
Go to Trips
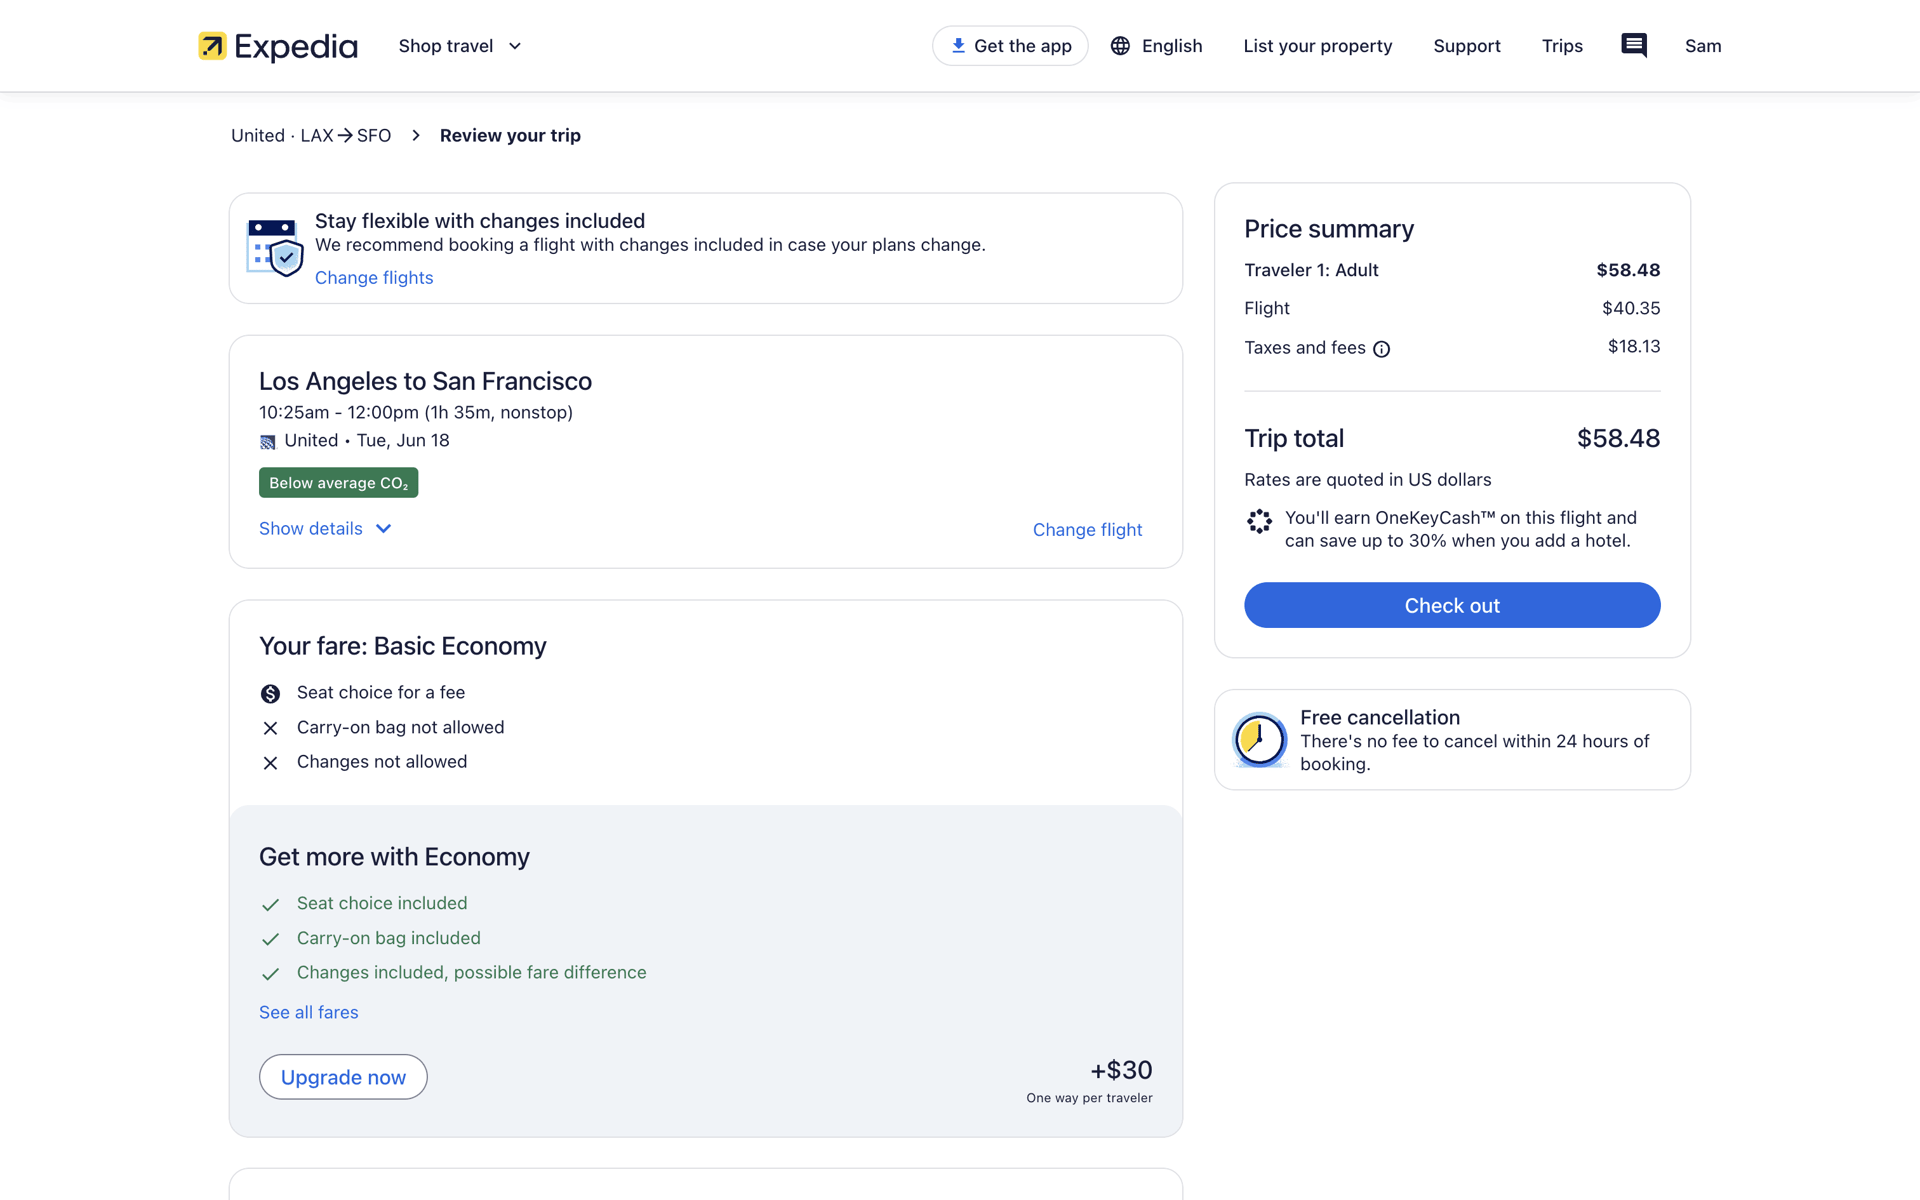click(1562, 46)
